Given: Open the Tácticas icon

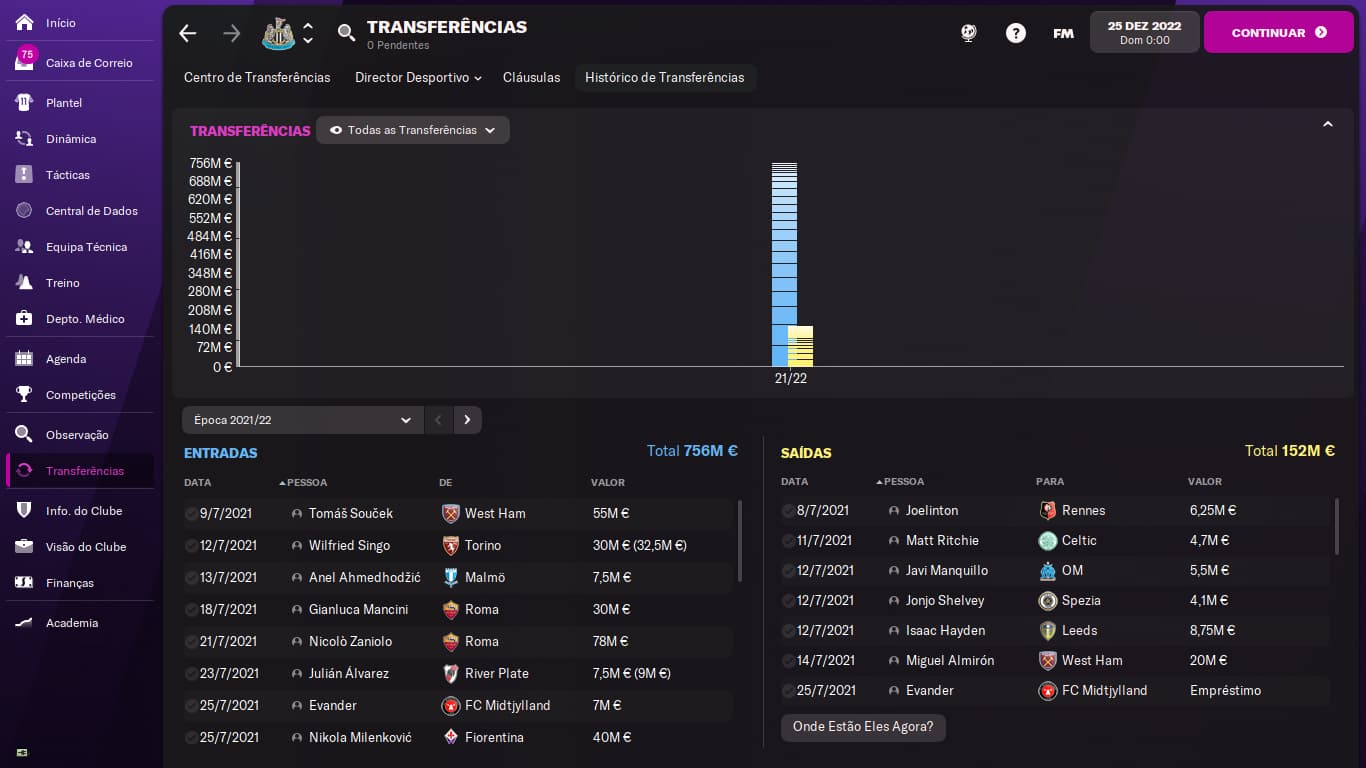Looking at the screenshot, I should pyautogui.click(x=25, y=174).
